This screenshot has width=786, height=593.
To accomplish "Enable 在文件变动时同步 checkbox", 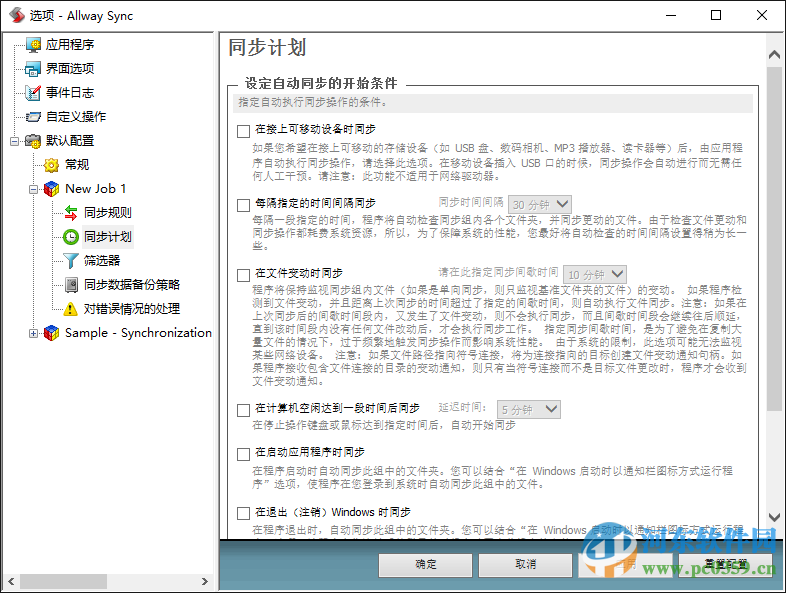I will click(x=244, y=275).
